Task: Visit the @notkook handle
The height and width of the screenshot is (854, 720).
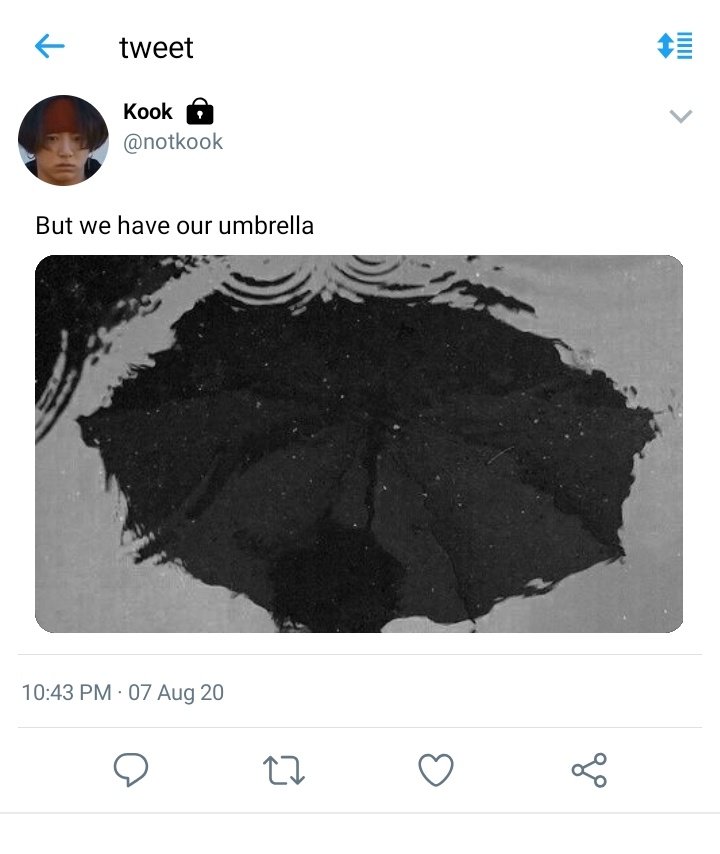Action: click(x=173, y=142)
